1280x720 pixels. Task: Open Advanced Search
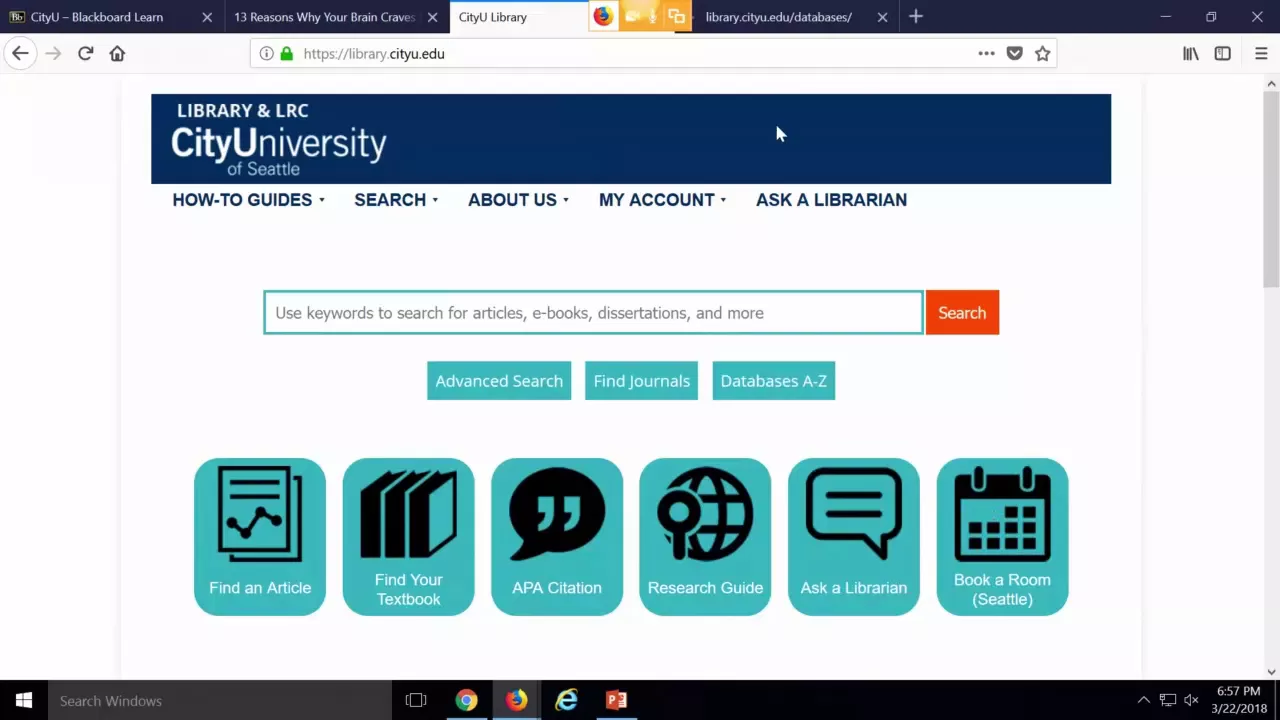point(499,381)
